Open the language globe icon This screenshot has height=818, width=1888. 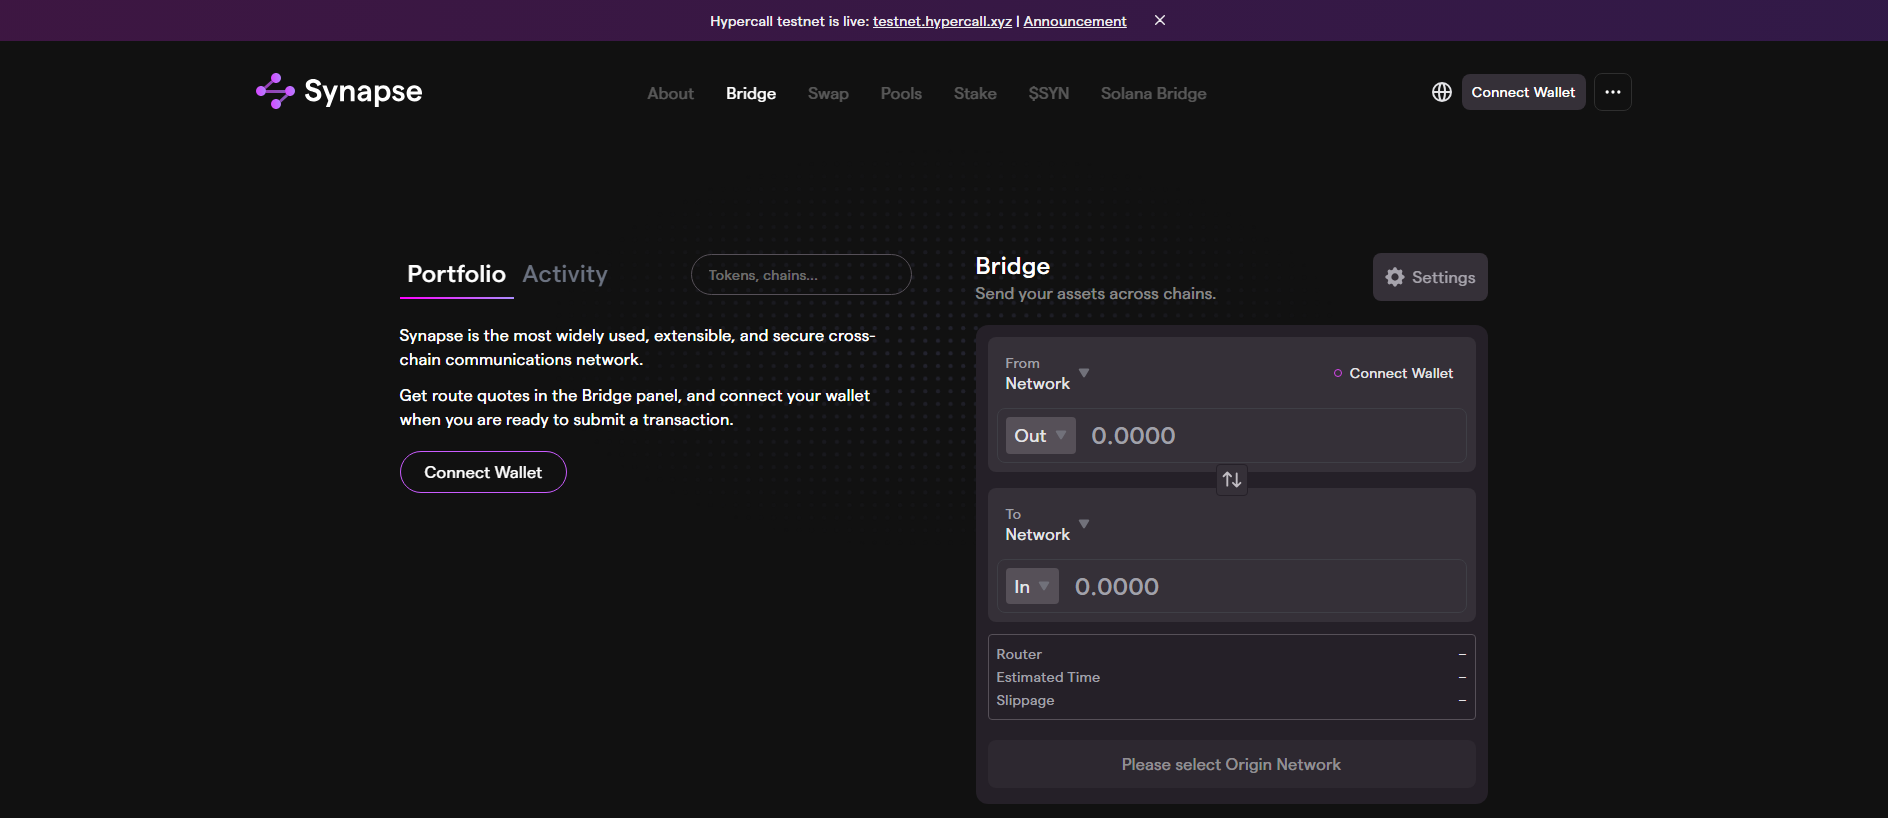pyautogui.click(x=1441, y=92)
